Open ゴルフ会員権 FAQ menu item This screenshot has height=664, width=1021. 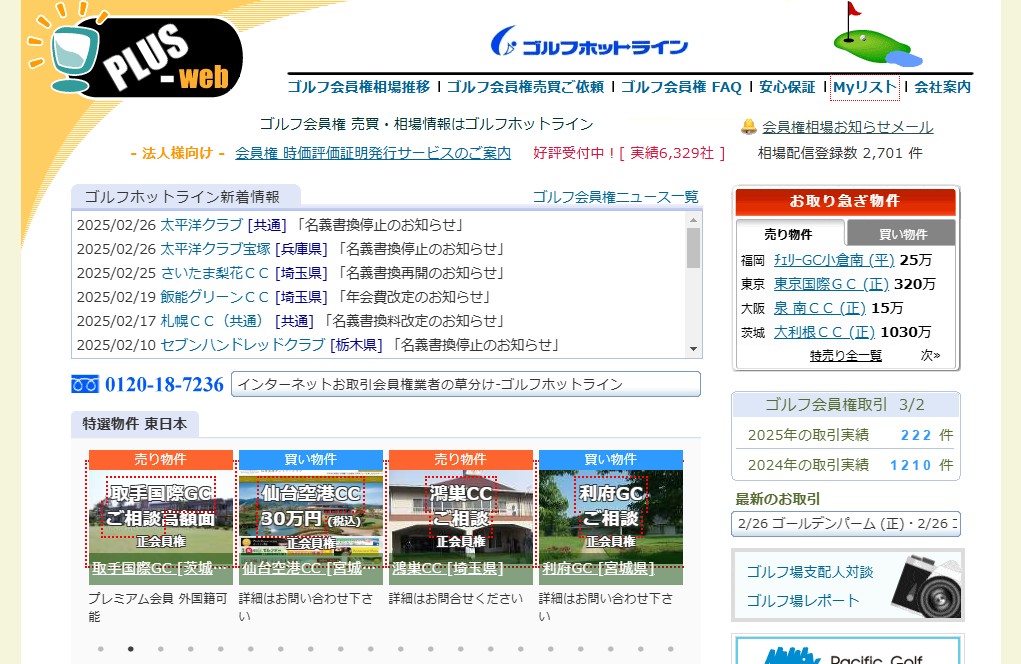681,87
